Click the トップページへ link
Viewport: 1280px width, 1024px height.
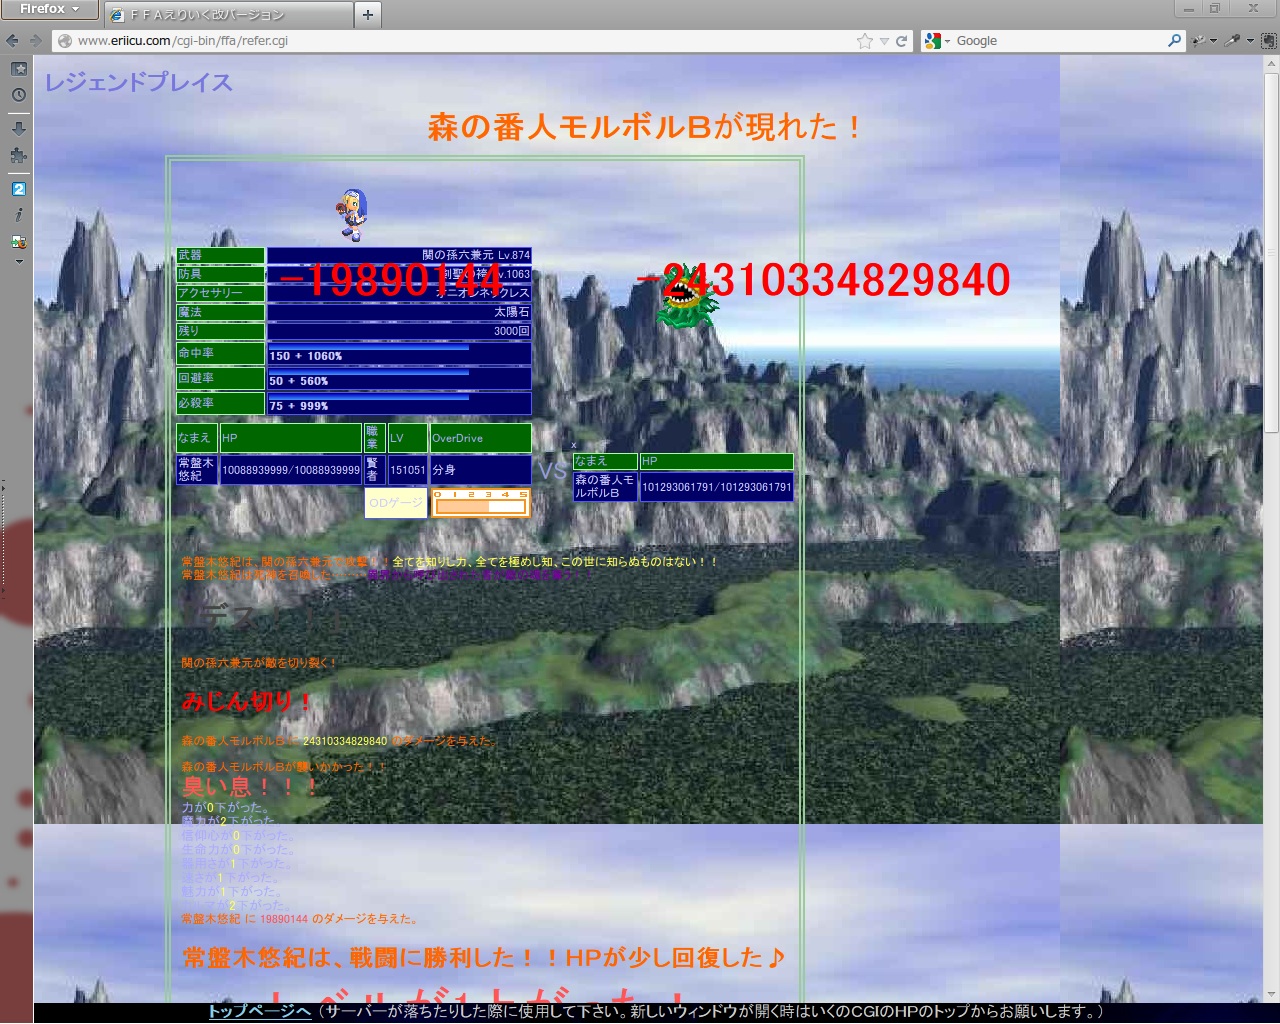click(x=260, y=1011)
